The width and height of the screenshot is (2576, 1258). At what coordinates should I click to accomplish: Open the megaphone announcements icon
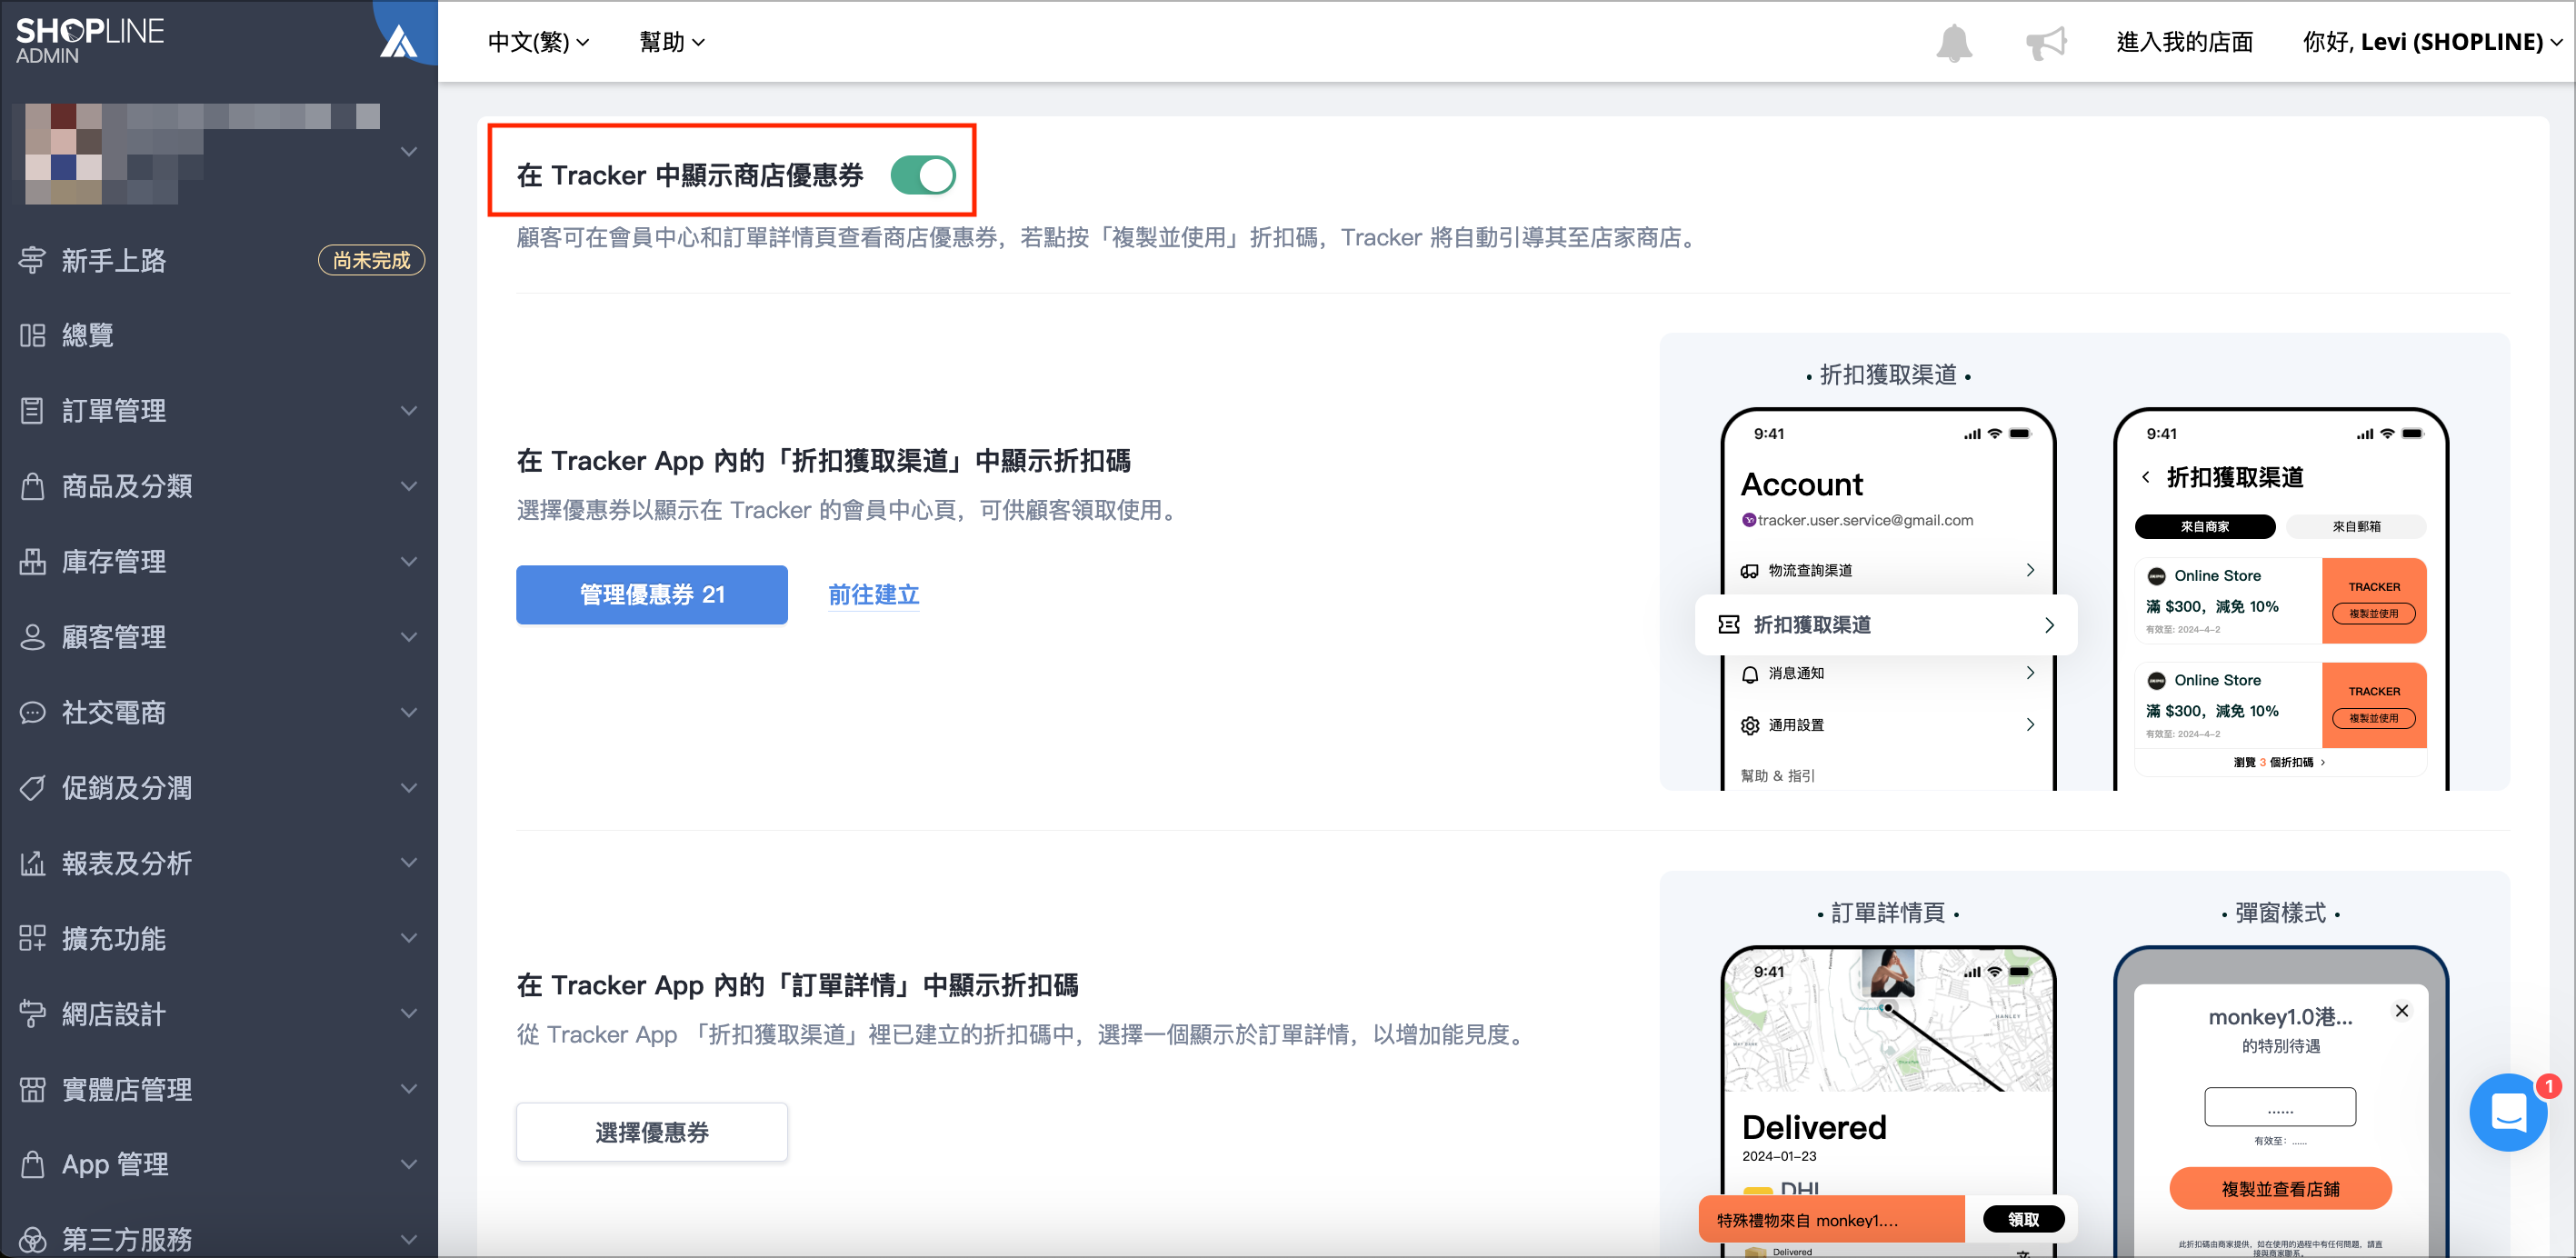tap(2045, 42)
